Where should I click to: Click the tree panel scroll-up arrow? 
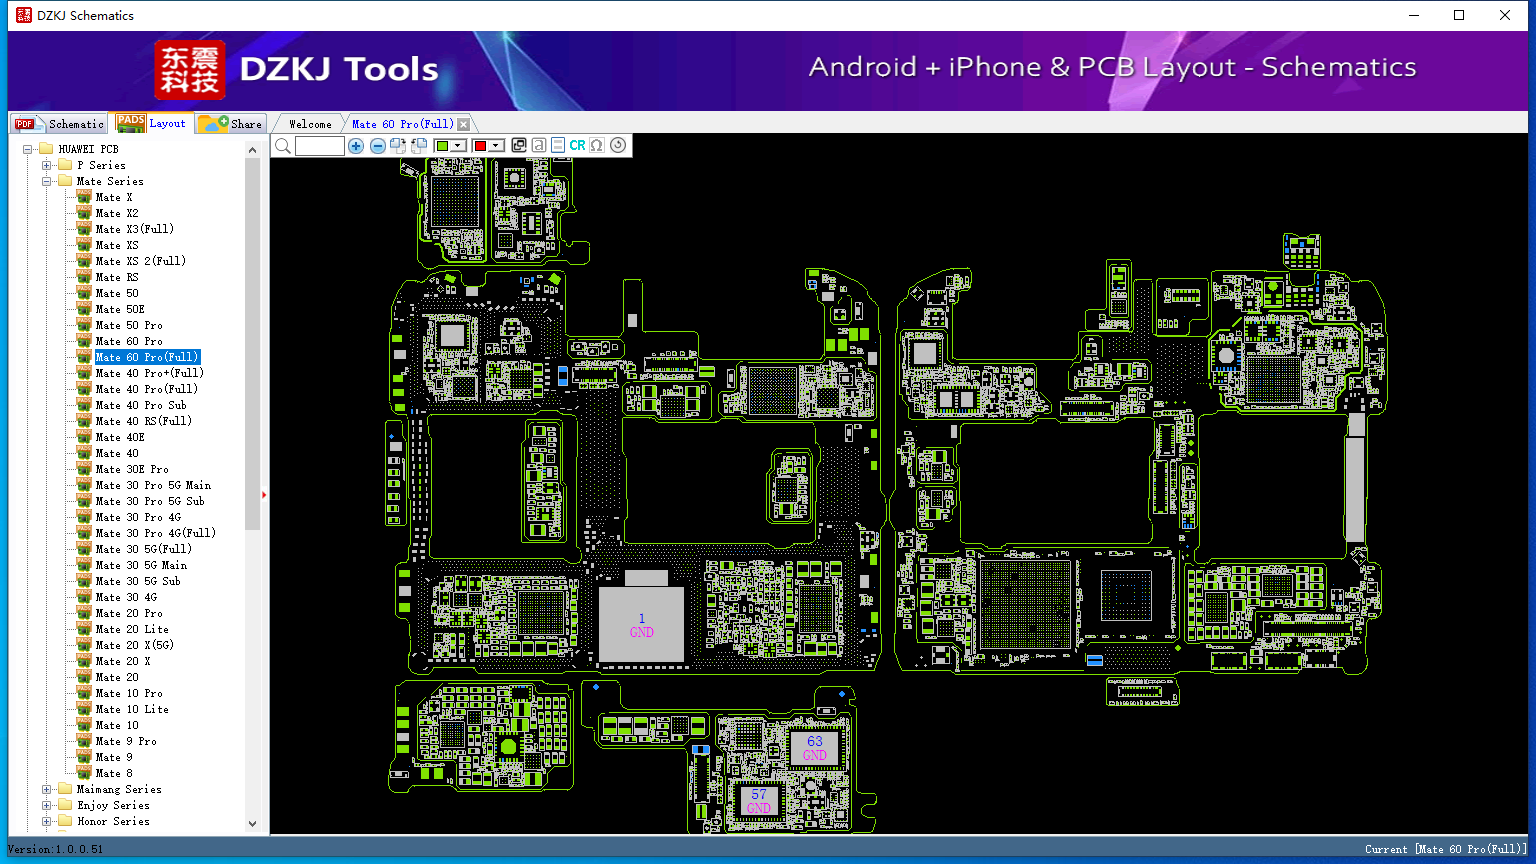click(x=252, y=150)
